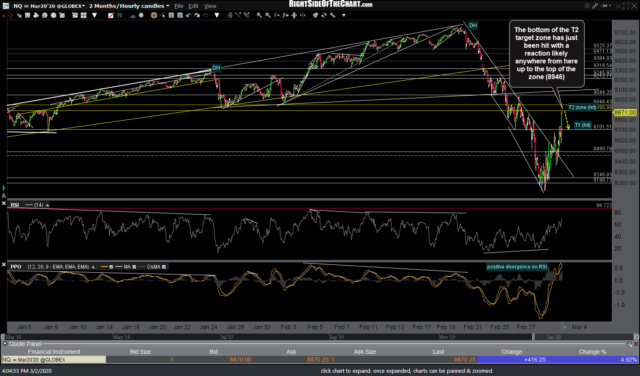Toggle the MA line checkbox
This screenshot has height=376, width=640.
pyautogui.click(x=134, y=267)
